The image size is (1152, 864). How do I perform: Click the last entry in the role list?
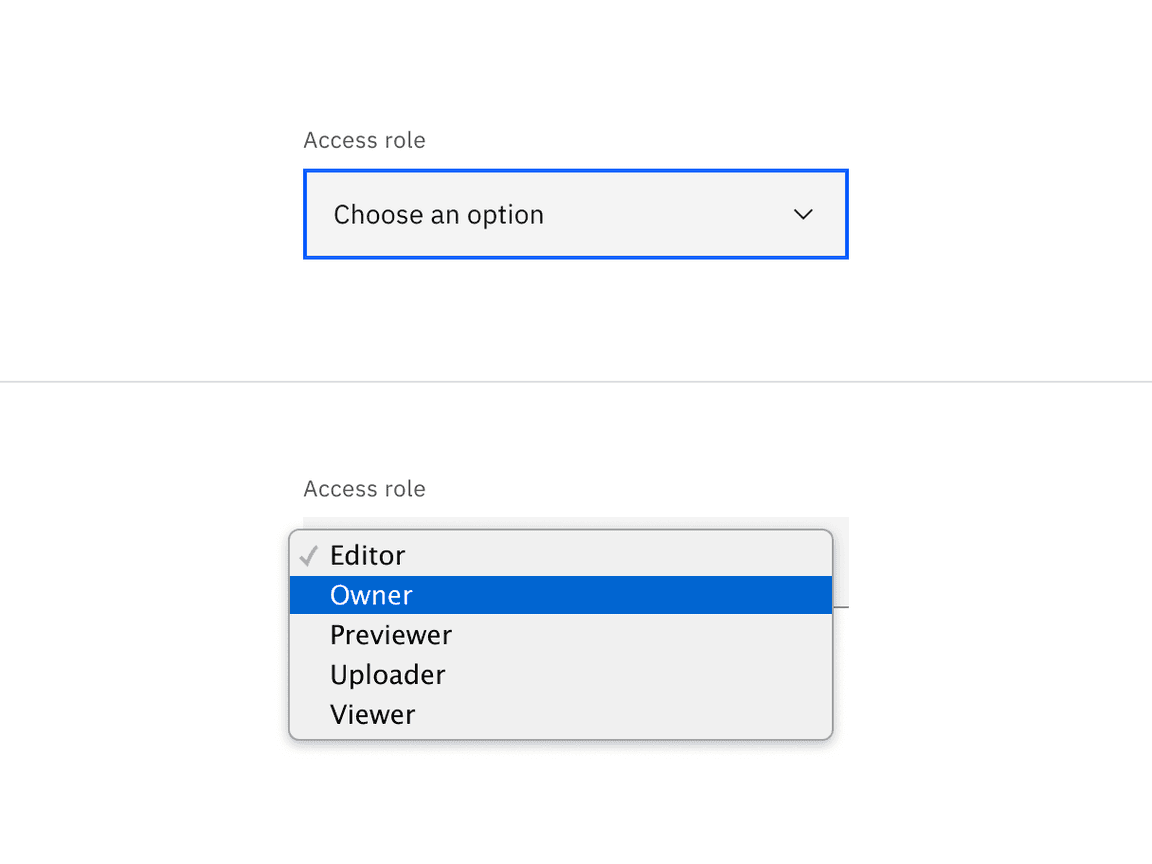(x=373, y=715)
